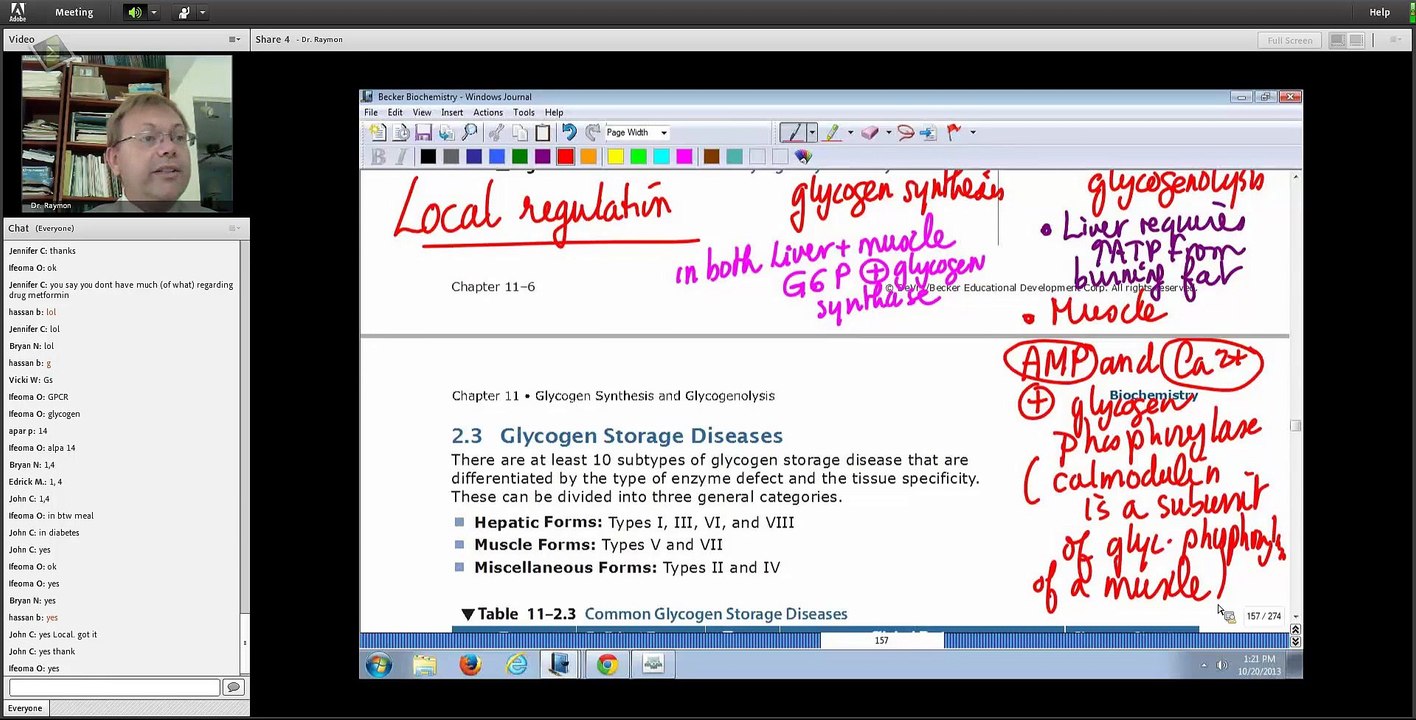Screen dimensions: 1416x720
Task: Select the Eraser tool
Action: [x=869, y=132]
